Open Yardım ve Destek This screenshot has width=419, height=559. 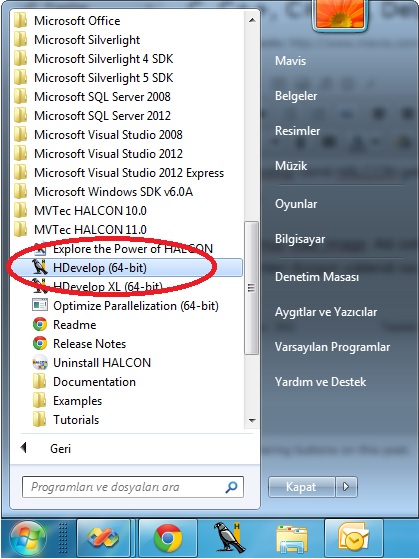click(x=320, y=382)
